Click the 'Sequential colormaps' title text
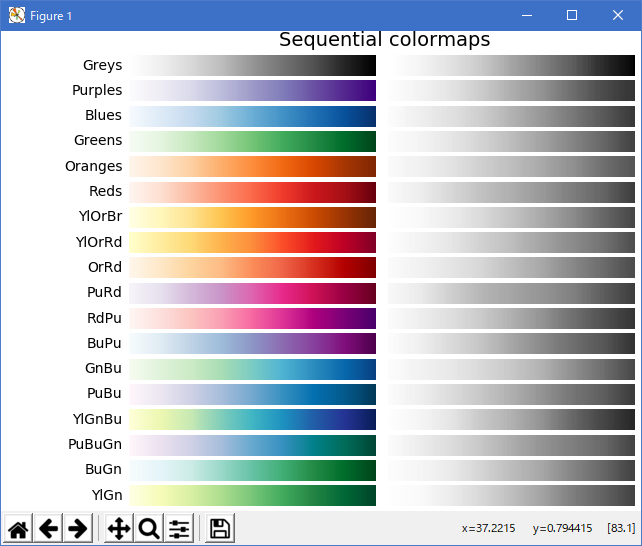The image size is (642, 546). 384,40
